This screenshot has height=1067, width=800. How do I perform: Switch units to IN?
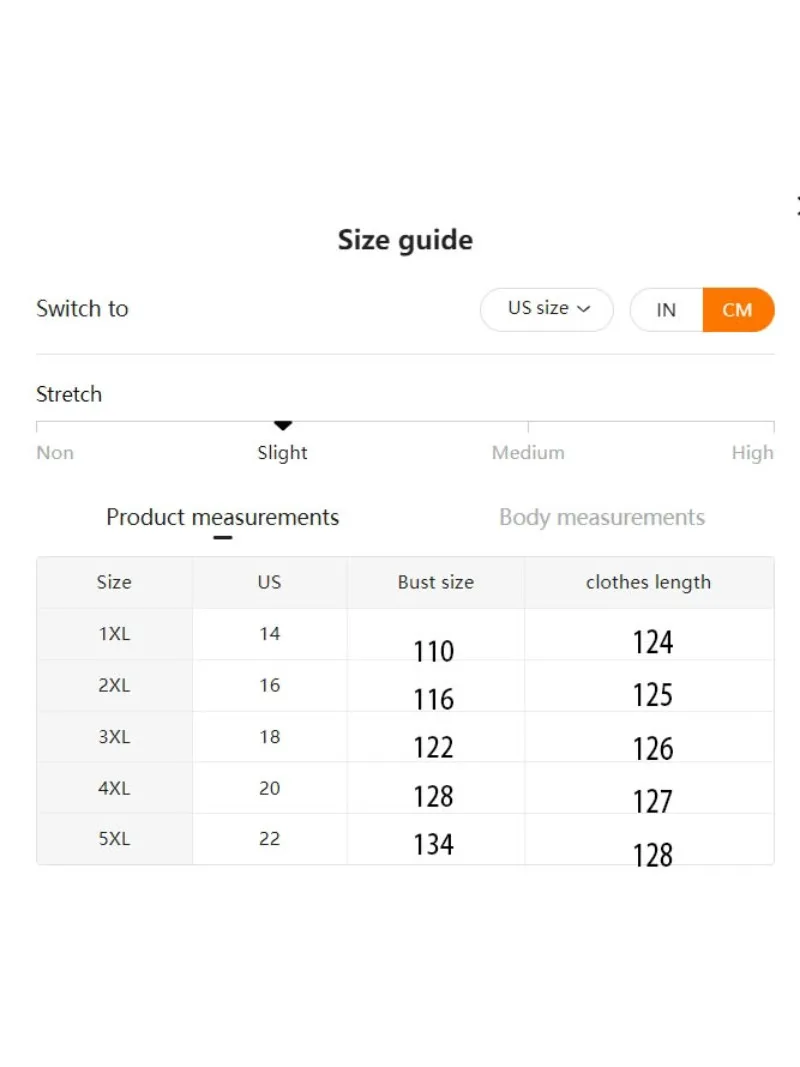point(666,310)
